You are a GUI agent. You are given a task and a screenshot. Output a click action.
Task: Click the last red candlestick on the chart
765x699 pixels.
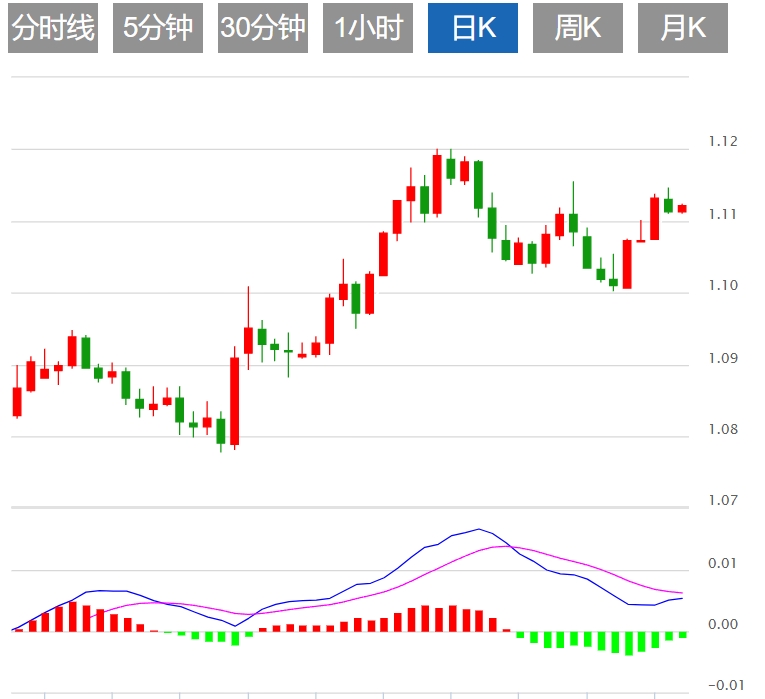(x=682, y=208)
